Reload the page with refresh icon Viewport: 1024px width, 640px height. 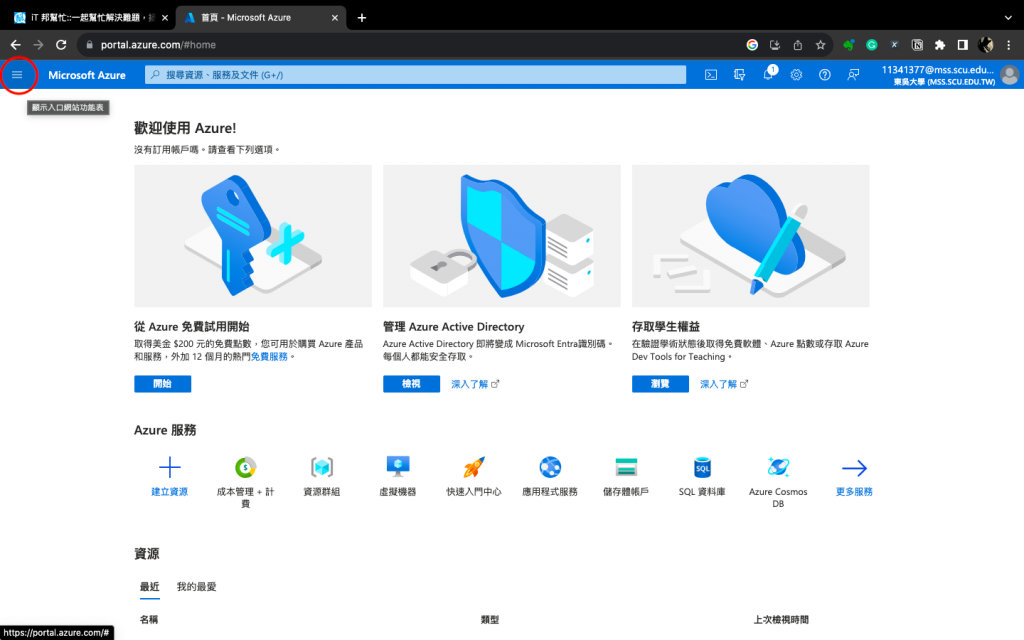(61, 45)
